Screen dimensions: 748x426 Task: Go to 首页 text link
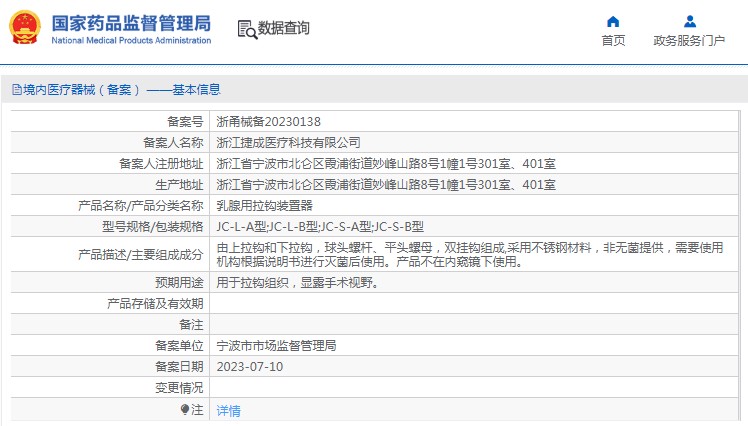pos(613,41)
